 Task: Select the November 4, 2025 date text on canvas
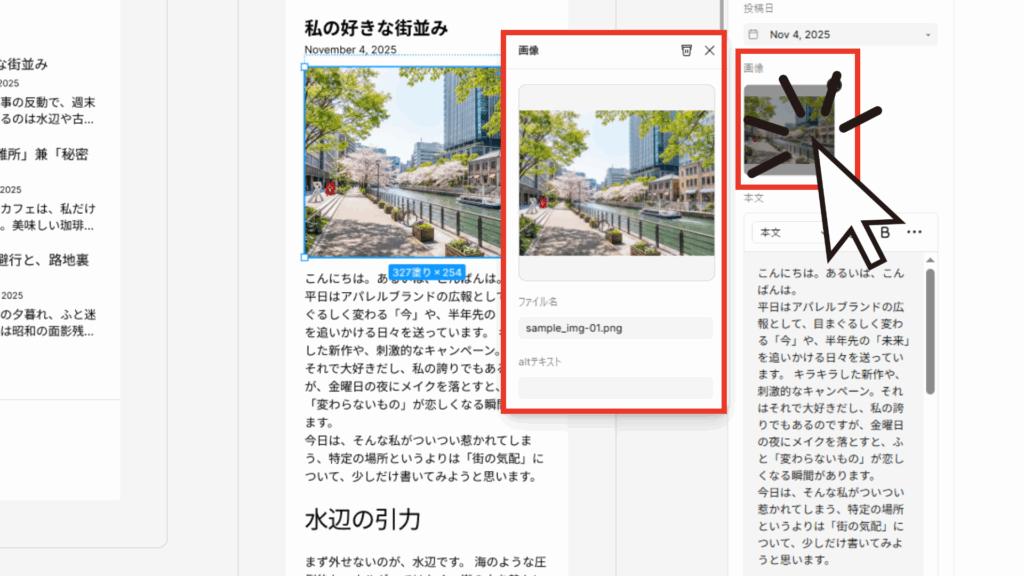pos(351,49)
